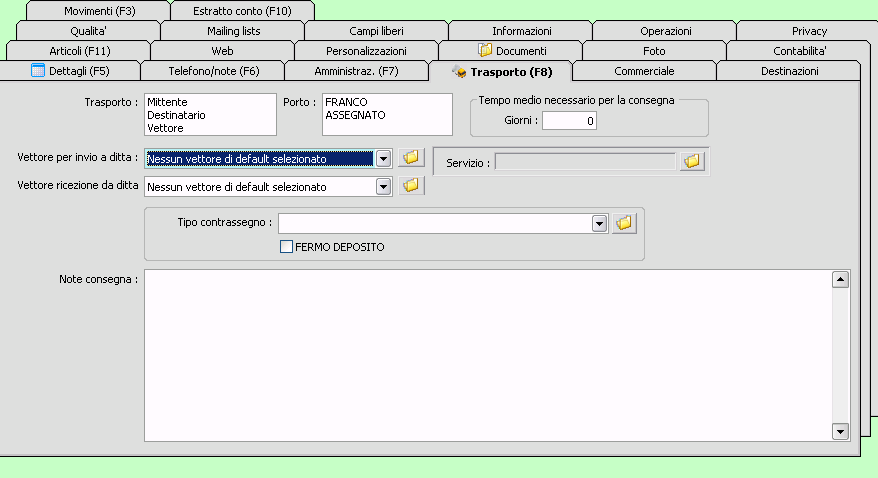Switch to the Movimenti (F3) tab
The width and height of the screenshot is (878, 478).
[x=99, y=11]
